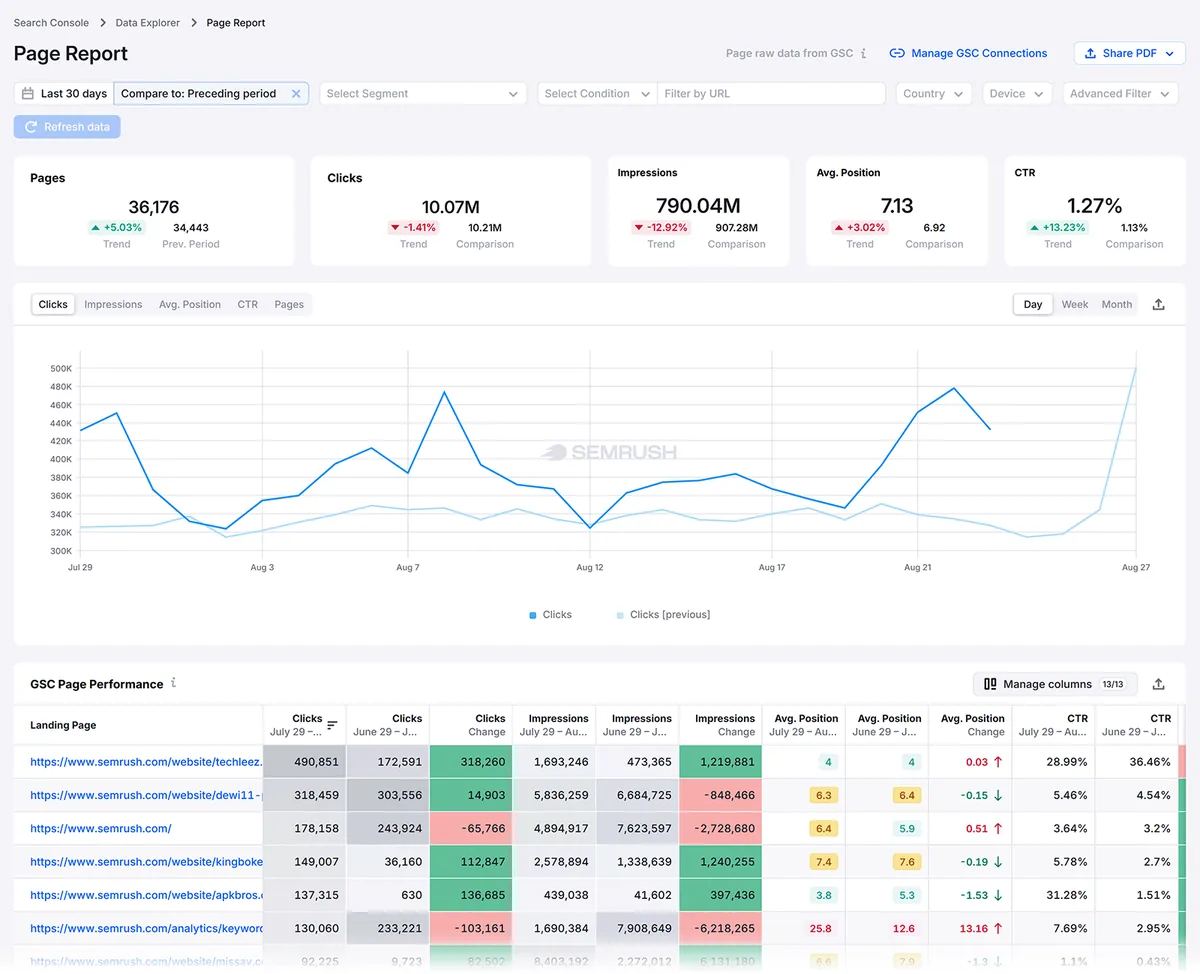Open the Country filter dropdown

pos(934,94)
